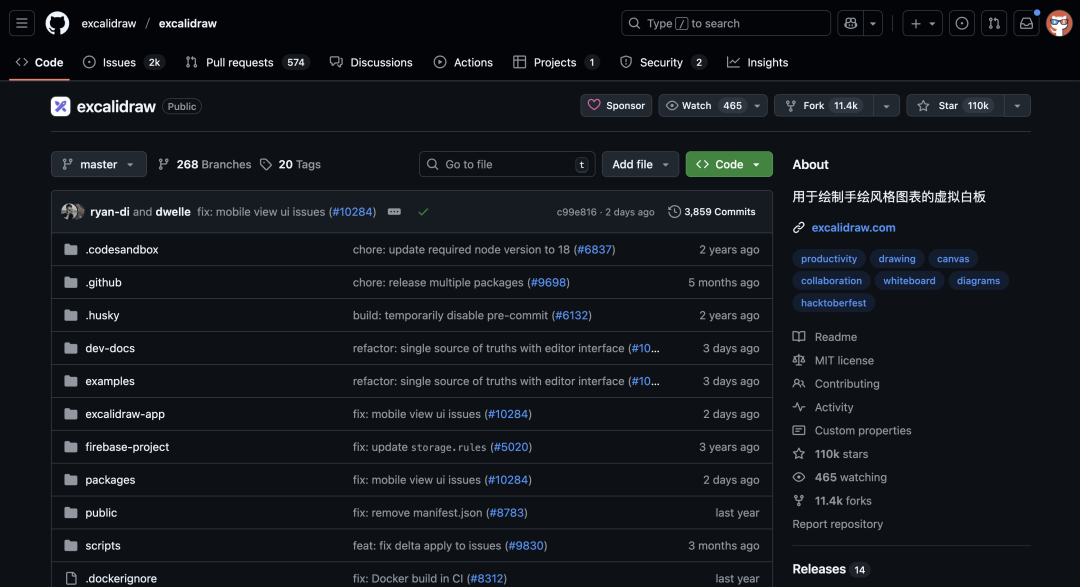Open the pull requests icon in the header
1080x587 pixels.
[993, 22]
